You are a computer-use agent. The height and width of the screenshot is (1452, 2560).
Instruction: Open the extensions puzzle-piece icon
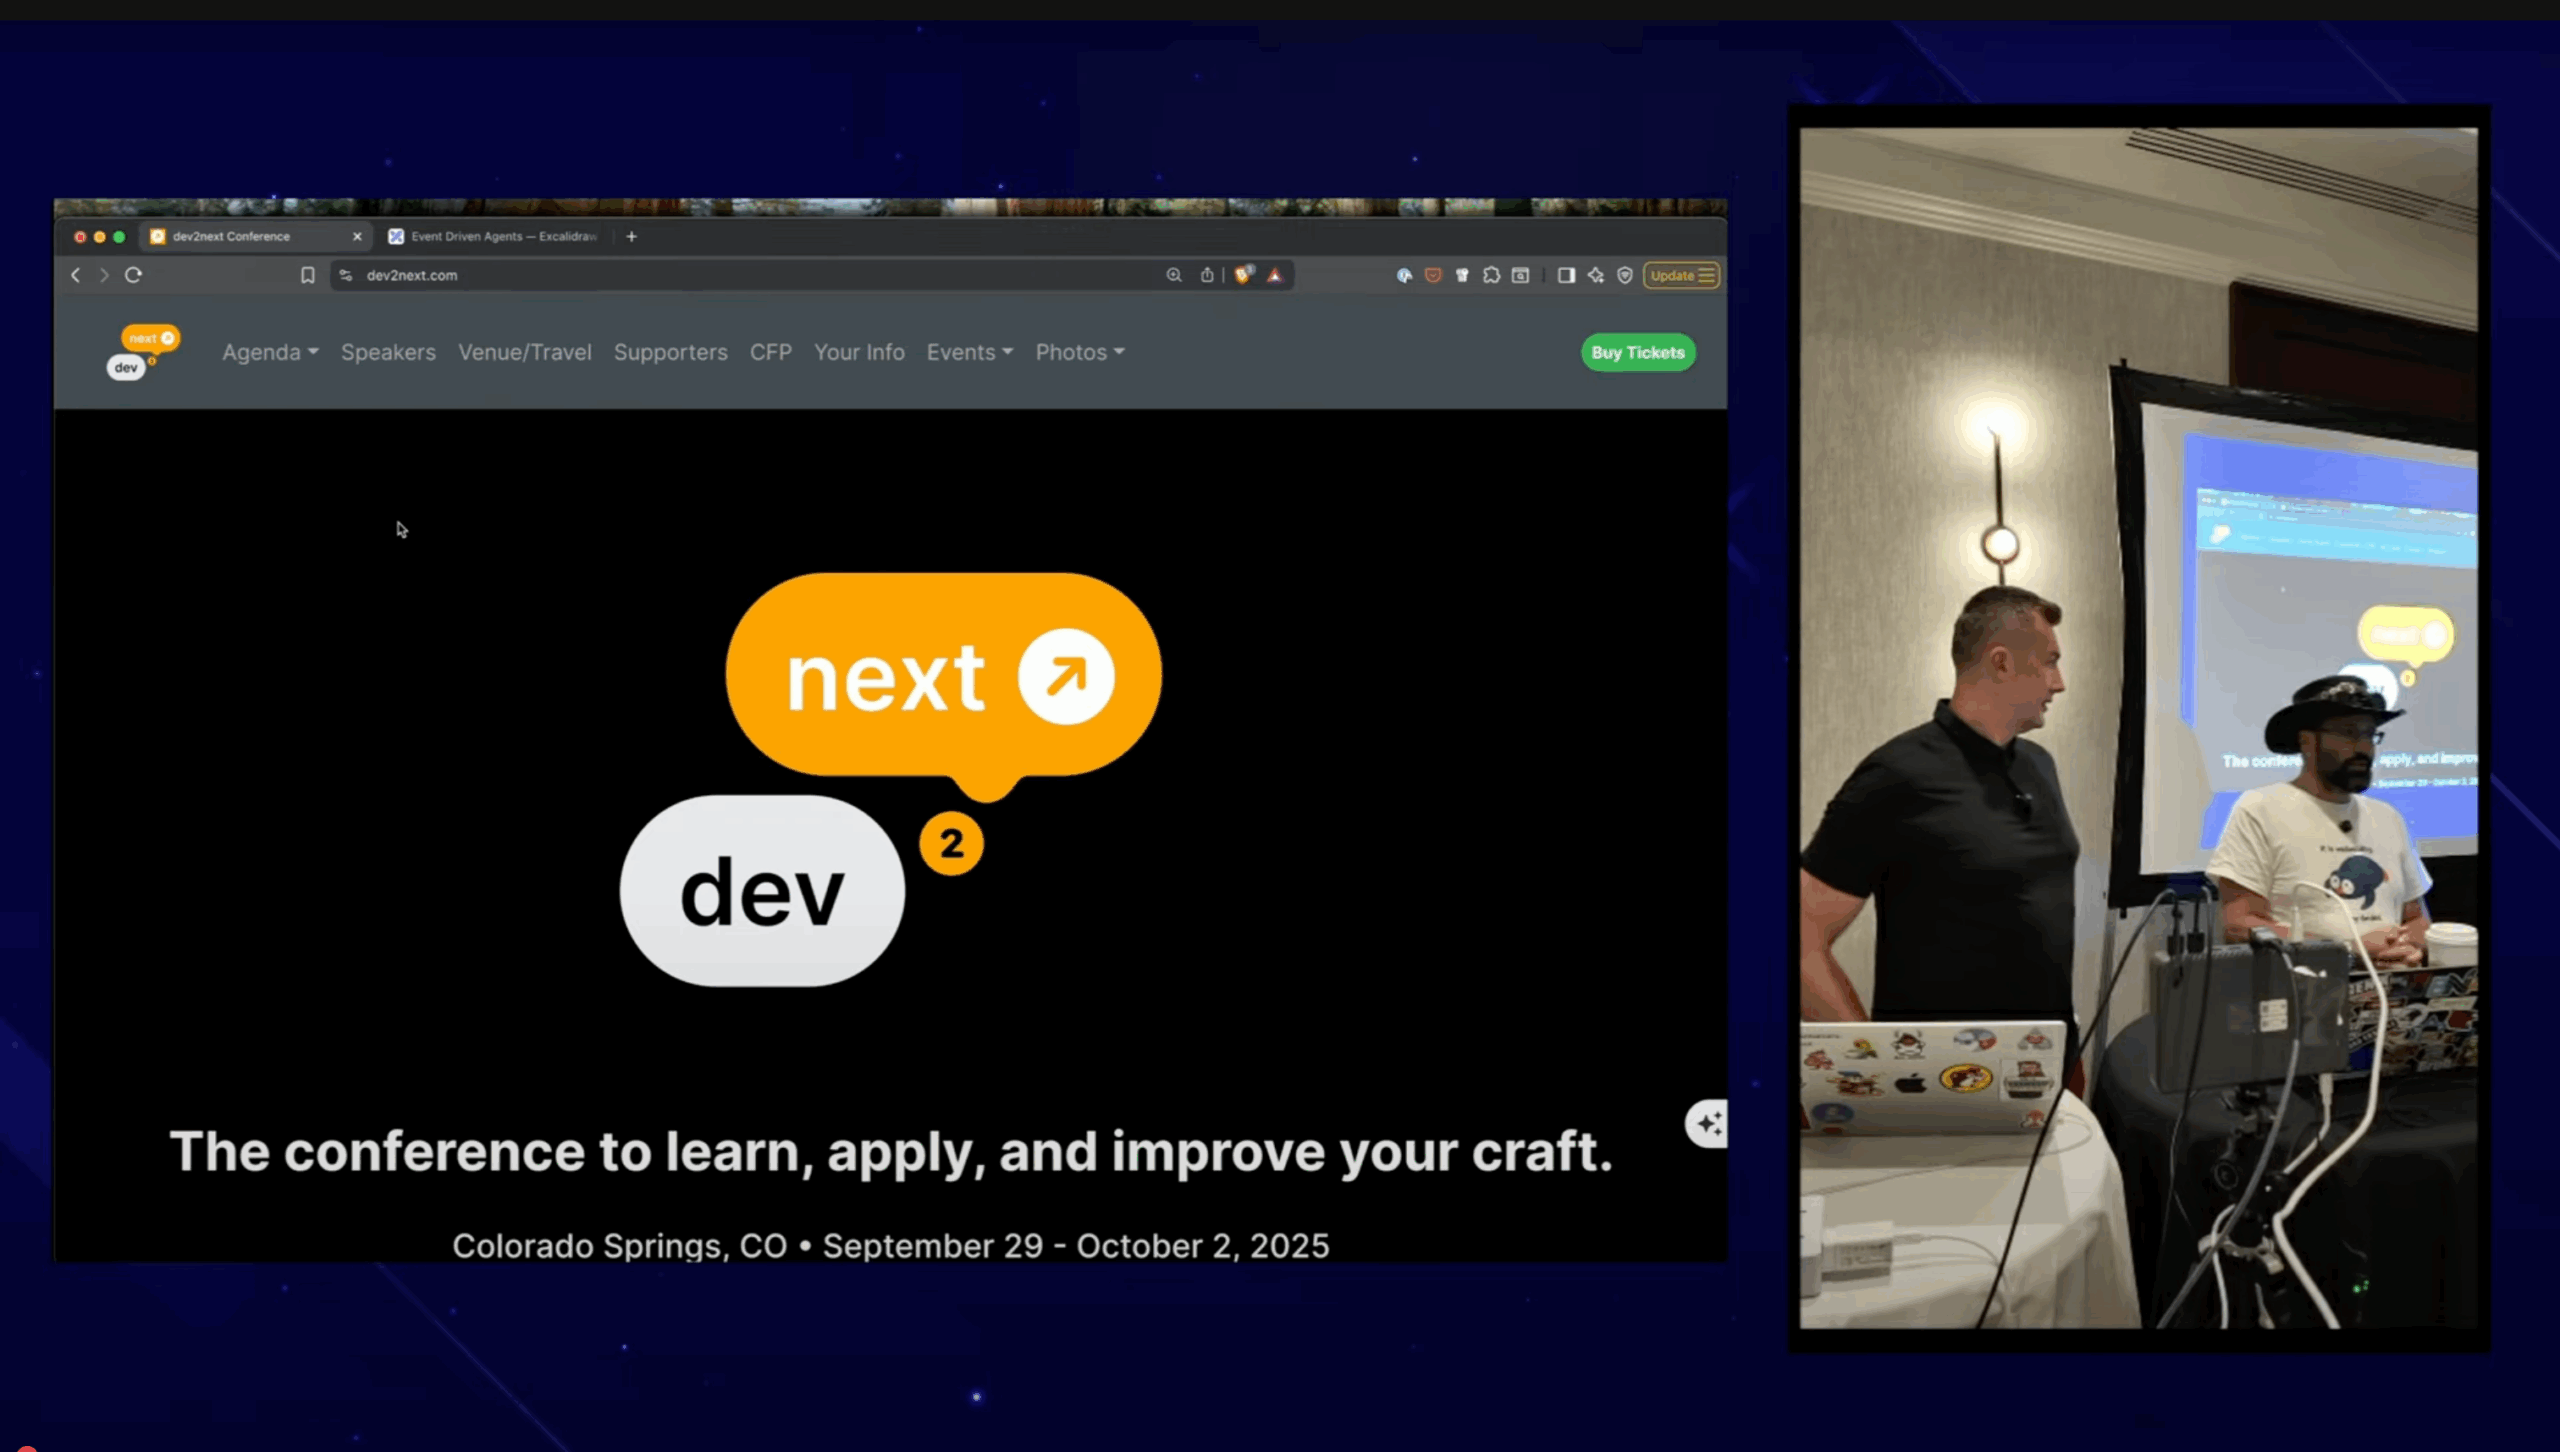click(x=1492, y=275)
